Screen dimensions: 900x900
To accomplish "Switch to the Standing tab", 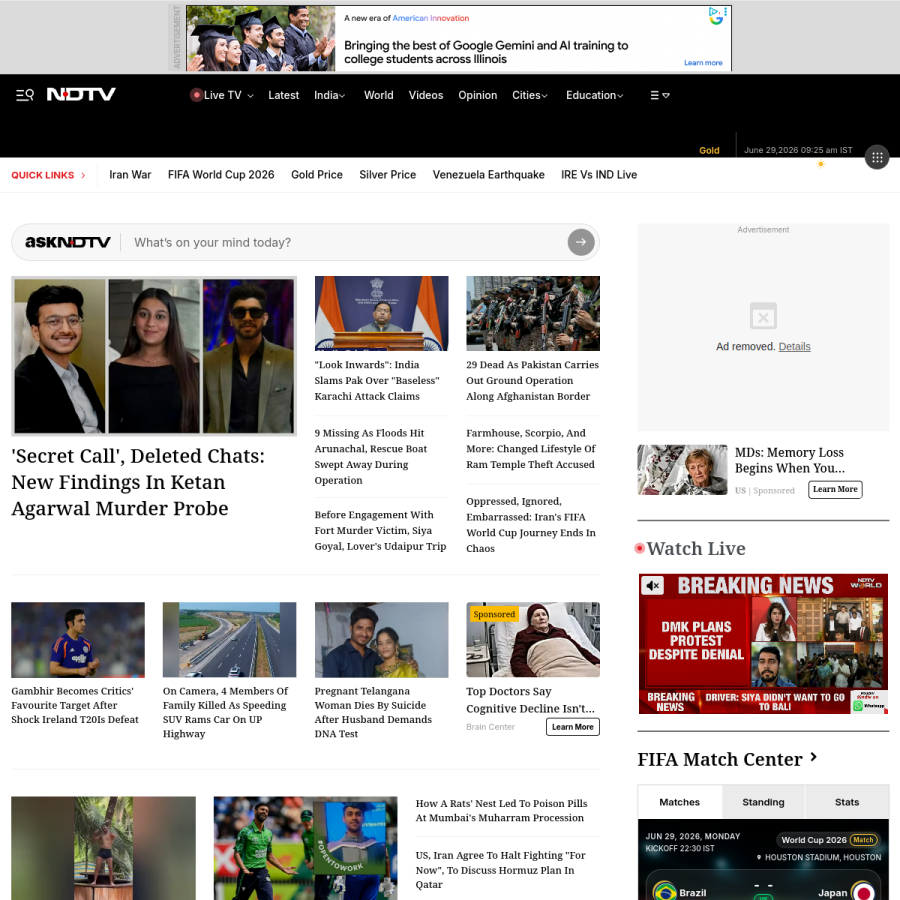I will [x=763, y=802].
